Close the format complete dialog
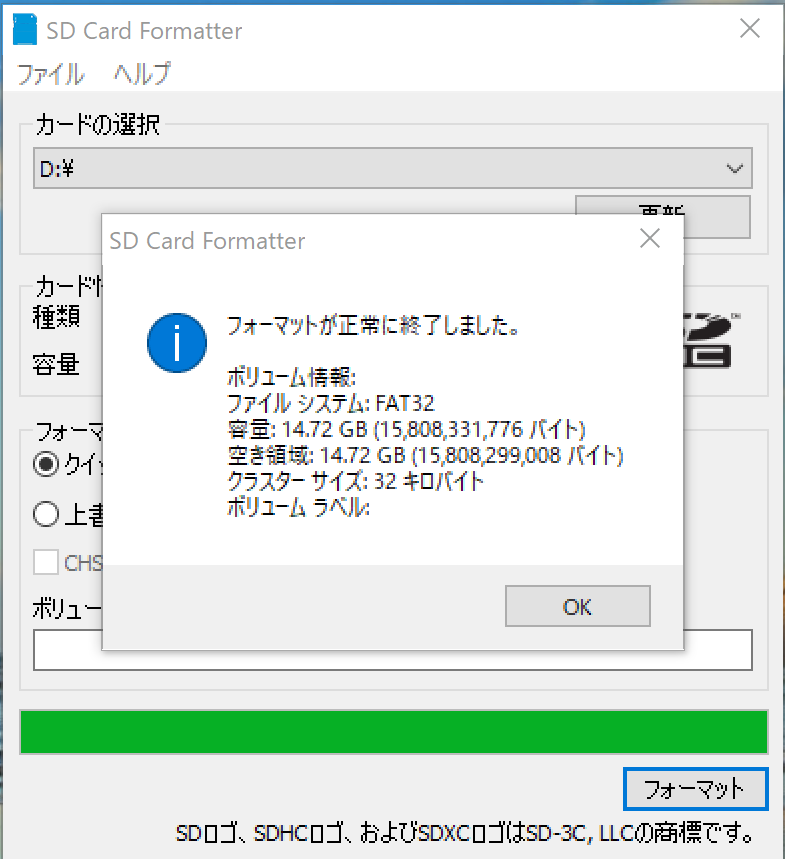Screen dimensions: 785x859 point(650,239)
